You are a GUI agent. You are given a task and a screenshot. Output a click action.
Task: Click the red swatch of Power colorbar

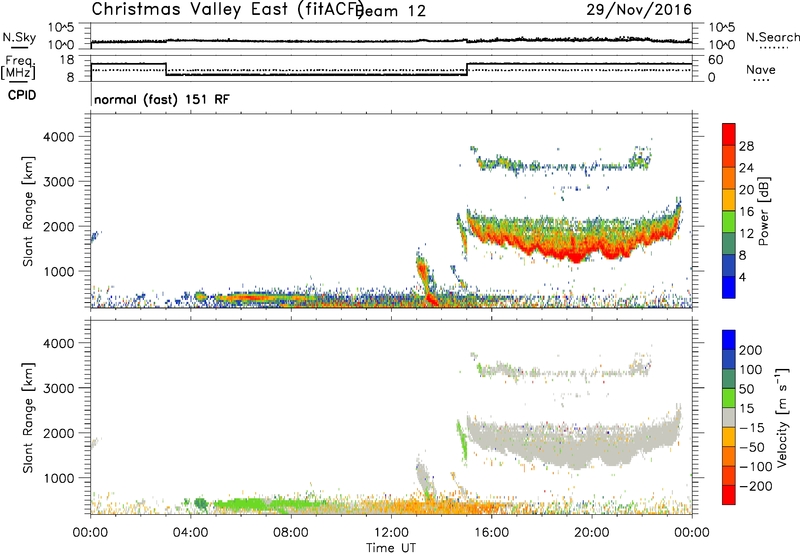pos(729,134)
